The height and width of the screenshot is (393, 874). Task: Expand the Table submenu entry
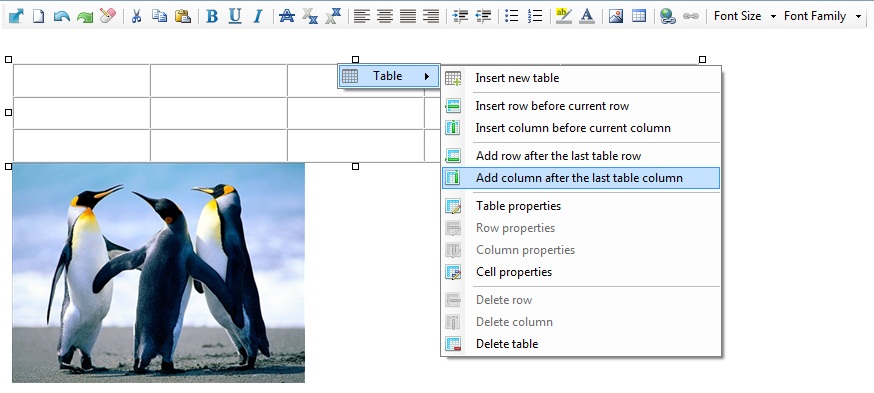pos(389,76)
